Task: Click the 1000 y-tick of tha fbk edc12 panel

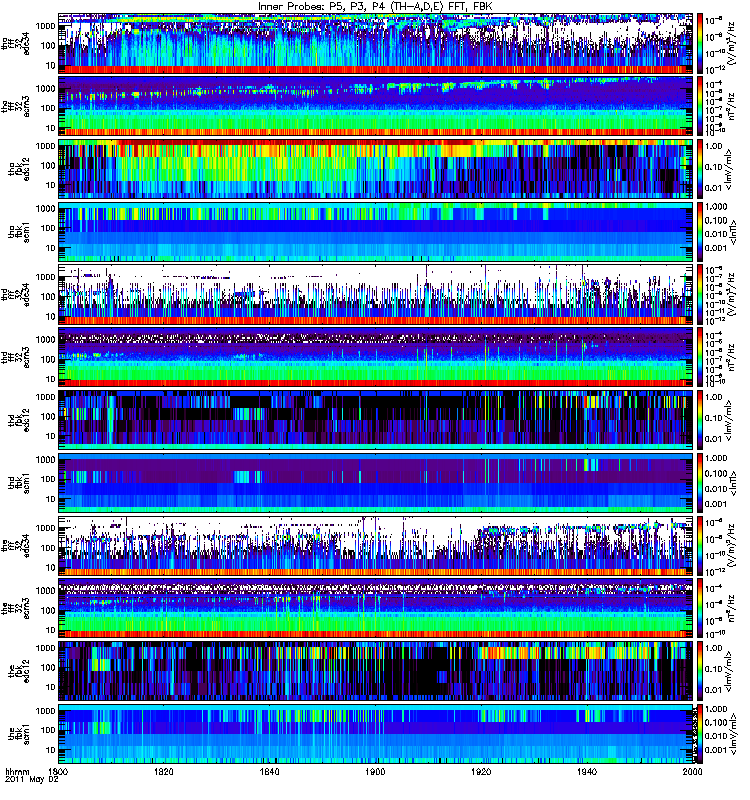Action: point(46,146)
